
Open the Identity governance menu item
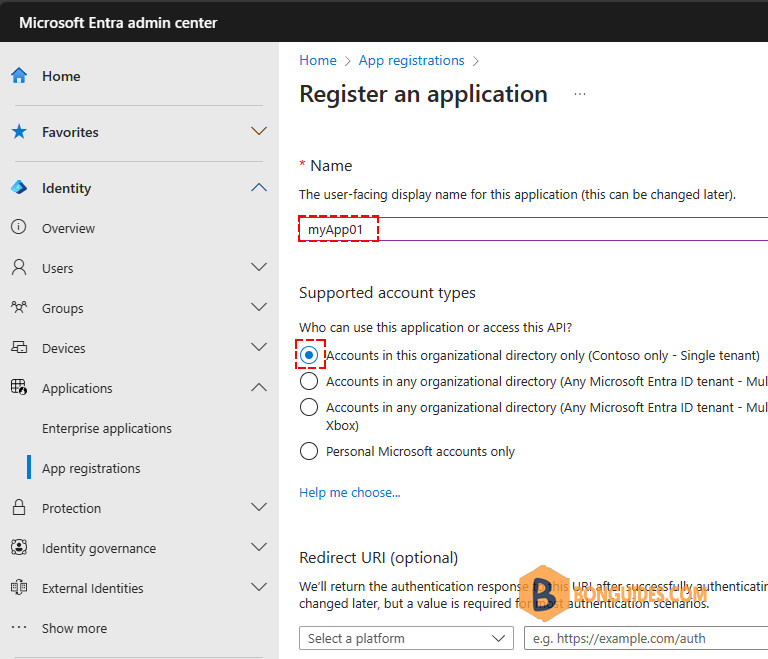click(x=99, y=548)
